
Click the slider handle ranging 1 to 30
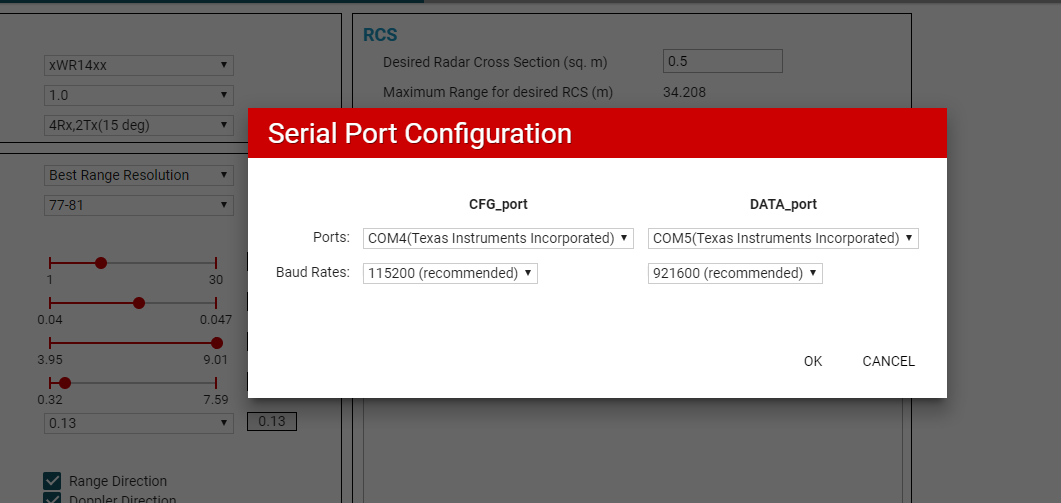pos(100,263)
